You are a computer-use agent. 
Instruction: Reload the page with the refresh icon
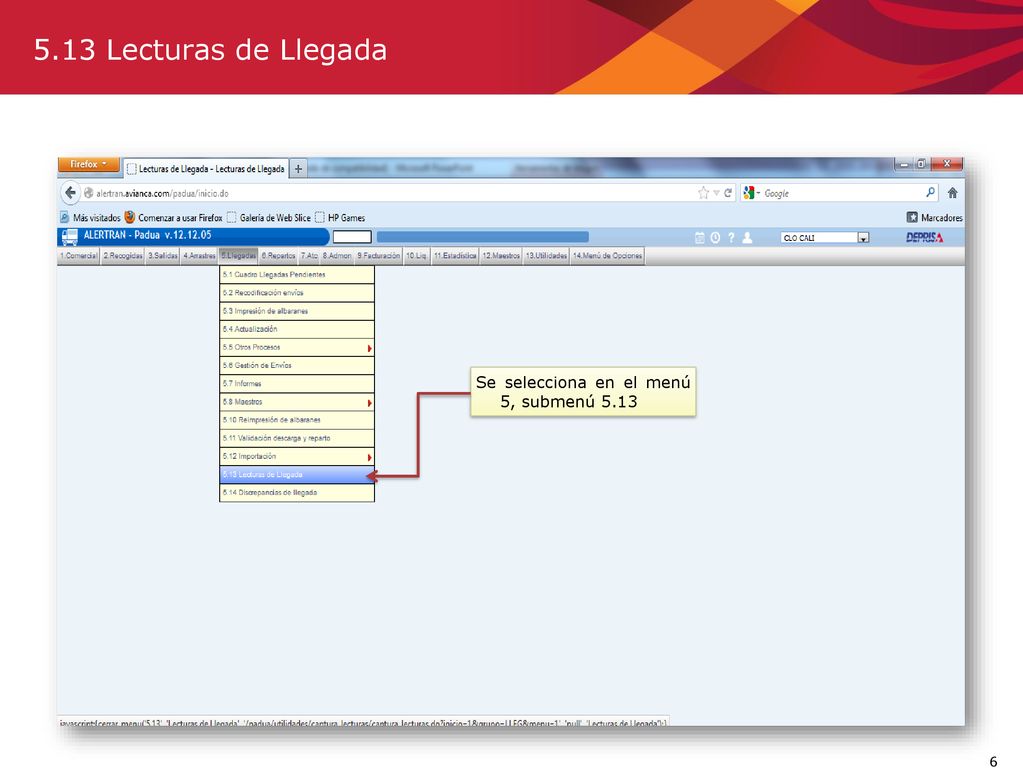click(x=727, y=193)
